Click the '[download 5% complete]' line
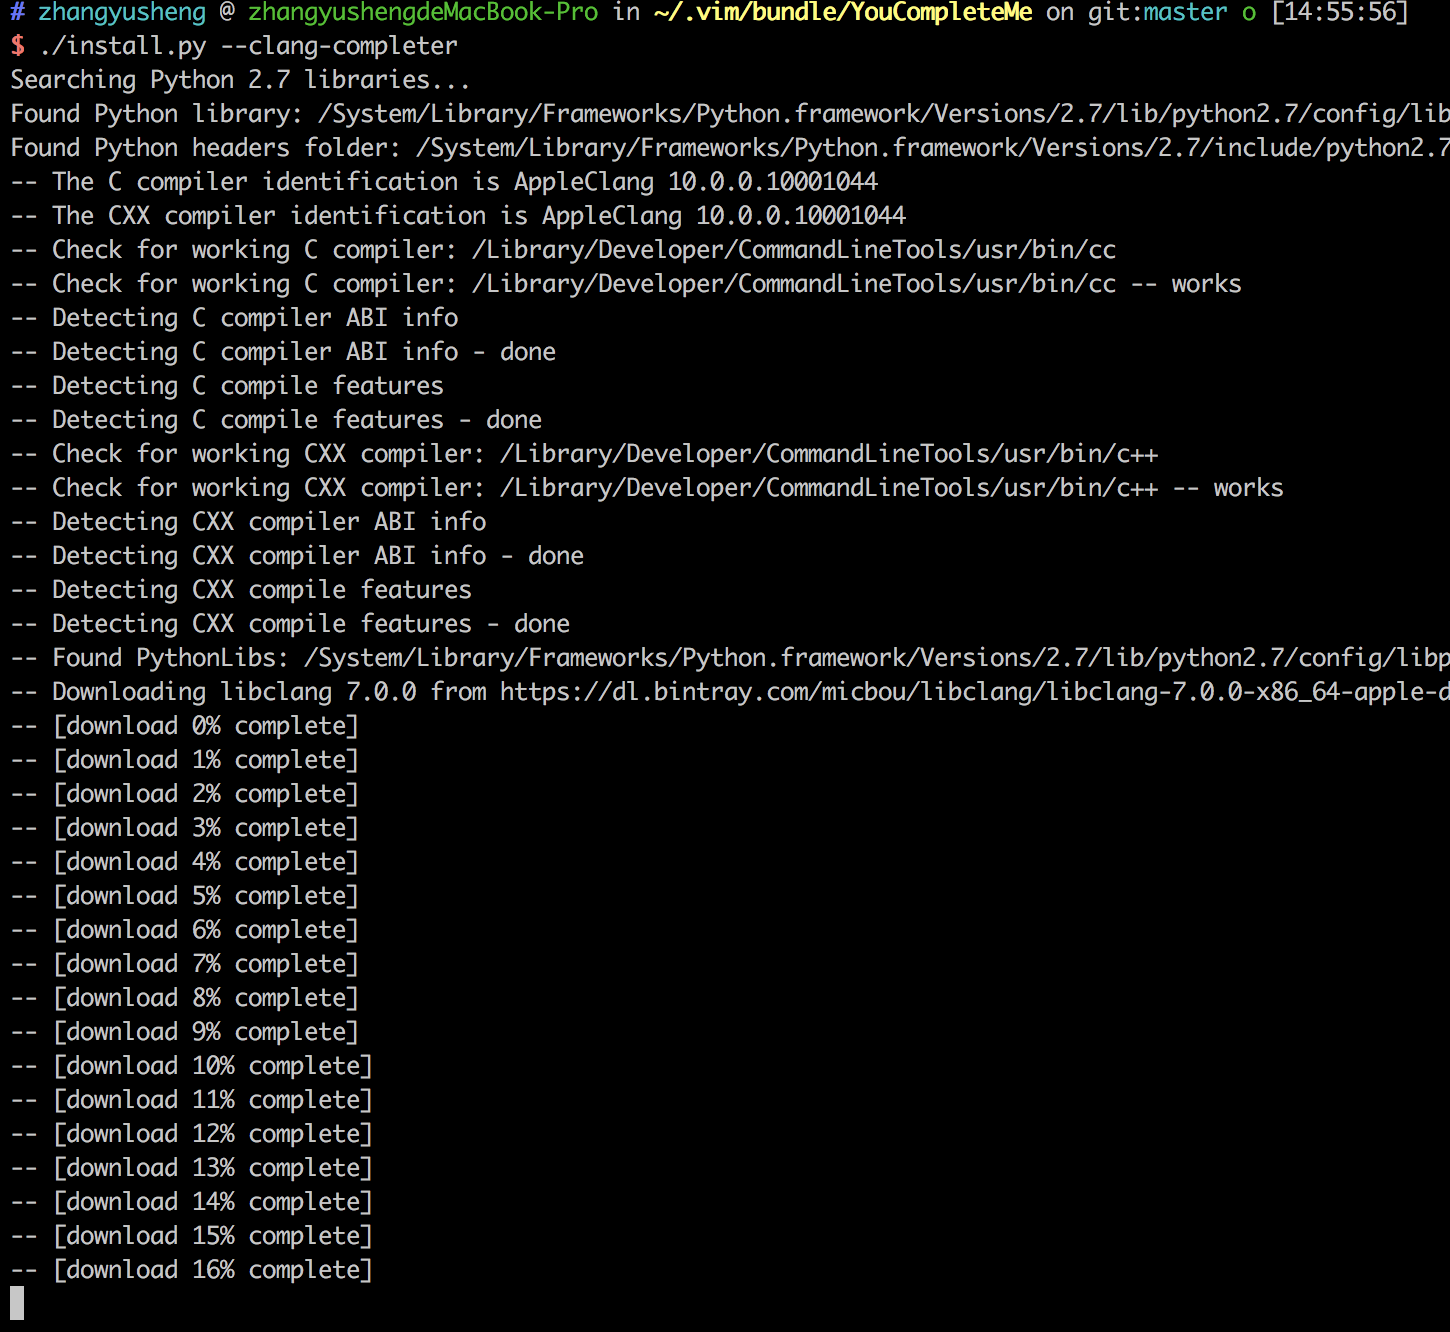1450x1332 pixels. click(x=185, y=896)
